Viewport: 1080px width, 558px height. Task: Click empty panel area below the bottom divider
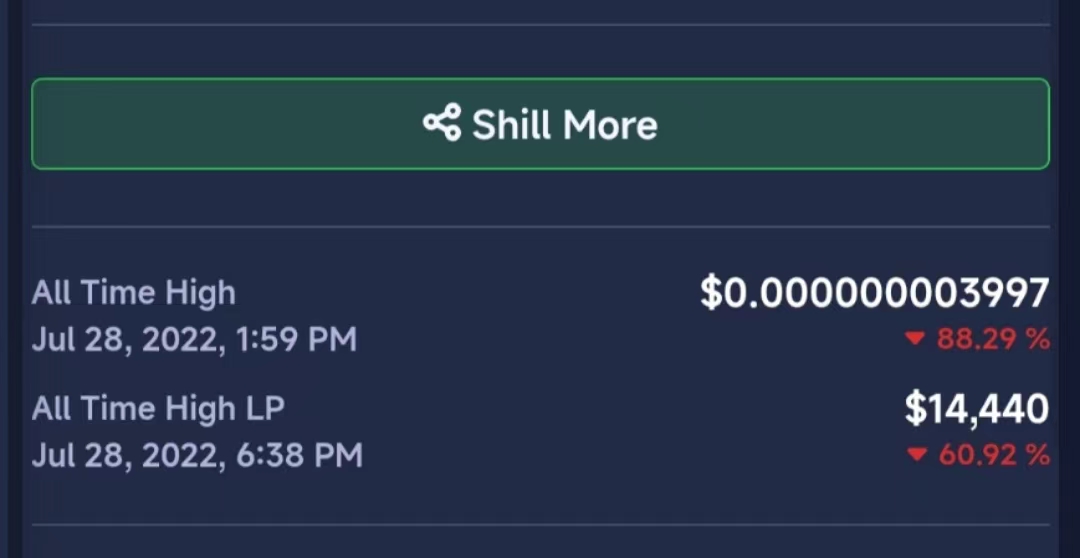tap(540, 543)
